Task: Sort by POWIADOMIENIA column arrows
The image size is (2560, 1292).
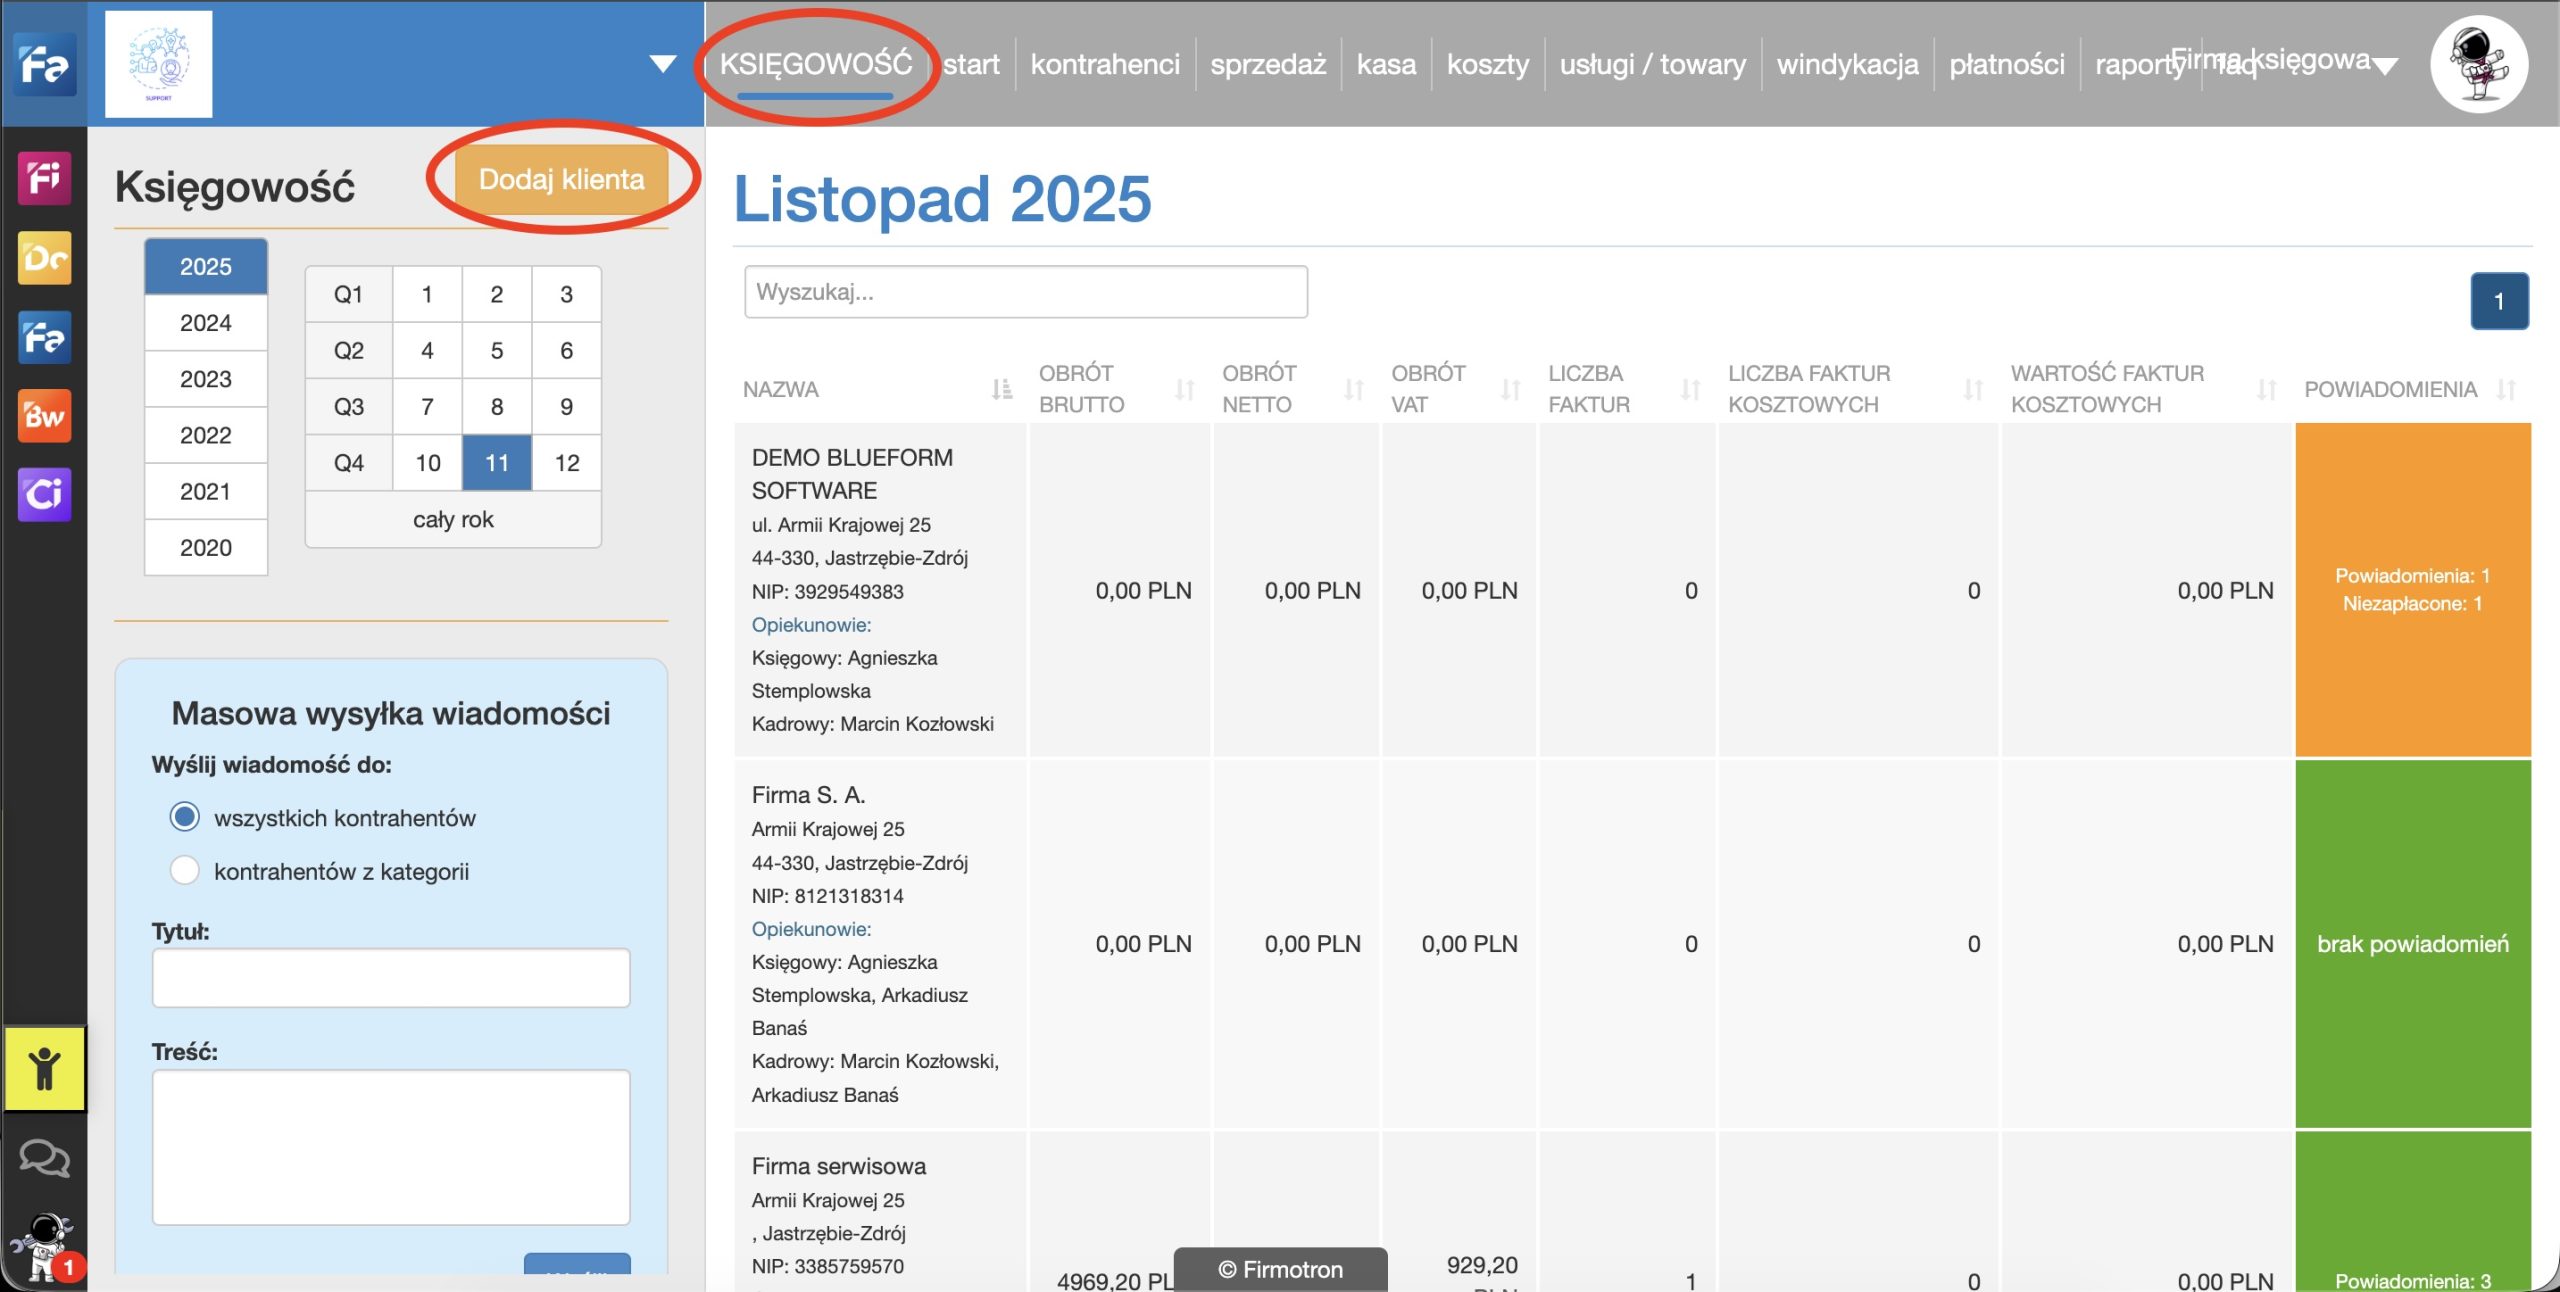Action: pos(2506,389)
